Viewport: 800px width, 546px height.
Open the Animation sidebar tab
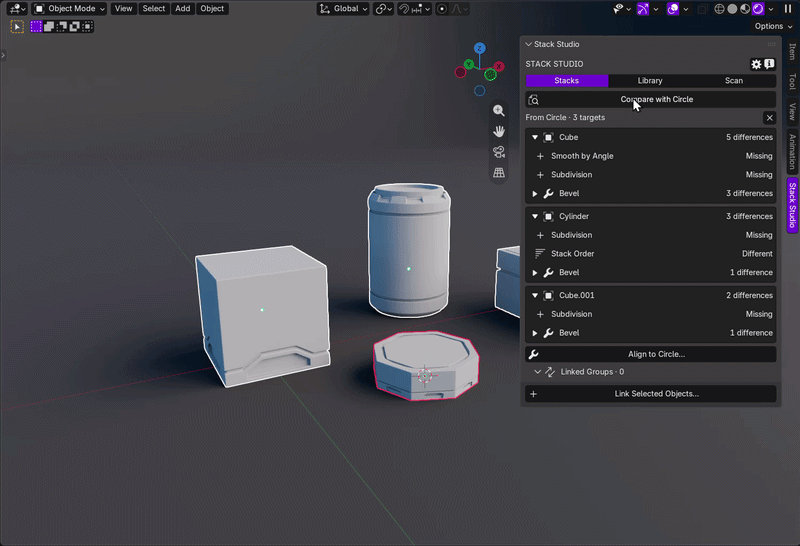[792, 152]
